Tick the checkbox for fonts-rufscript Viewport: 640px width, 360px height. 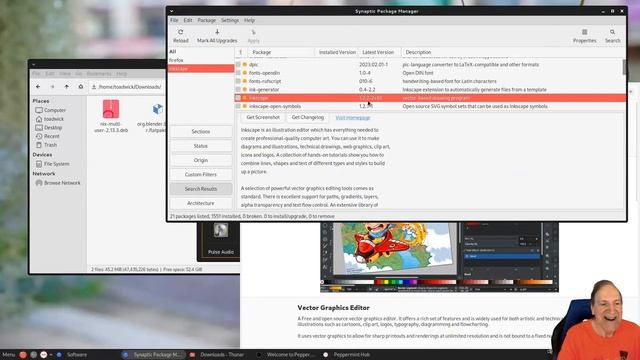click(x=238, y=81)
